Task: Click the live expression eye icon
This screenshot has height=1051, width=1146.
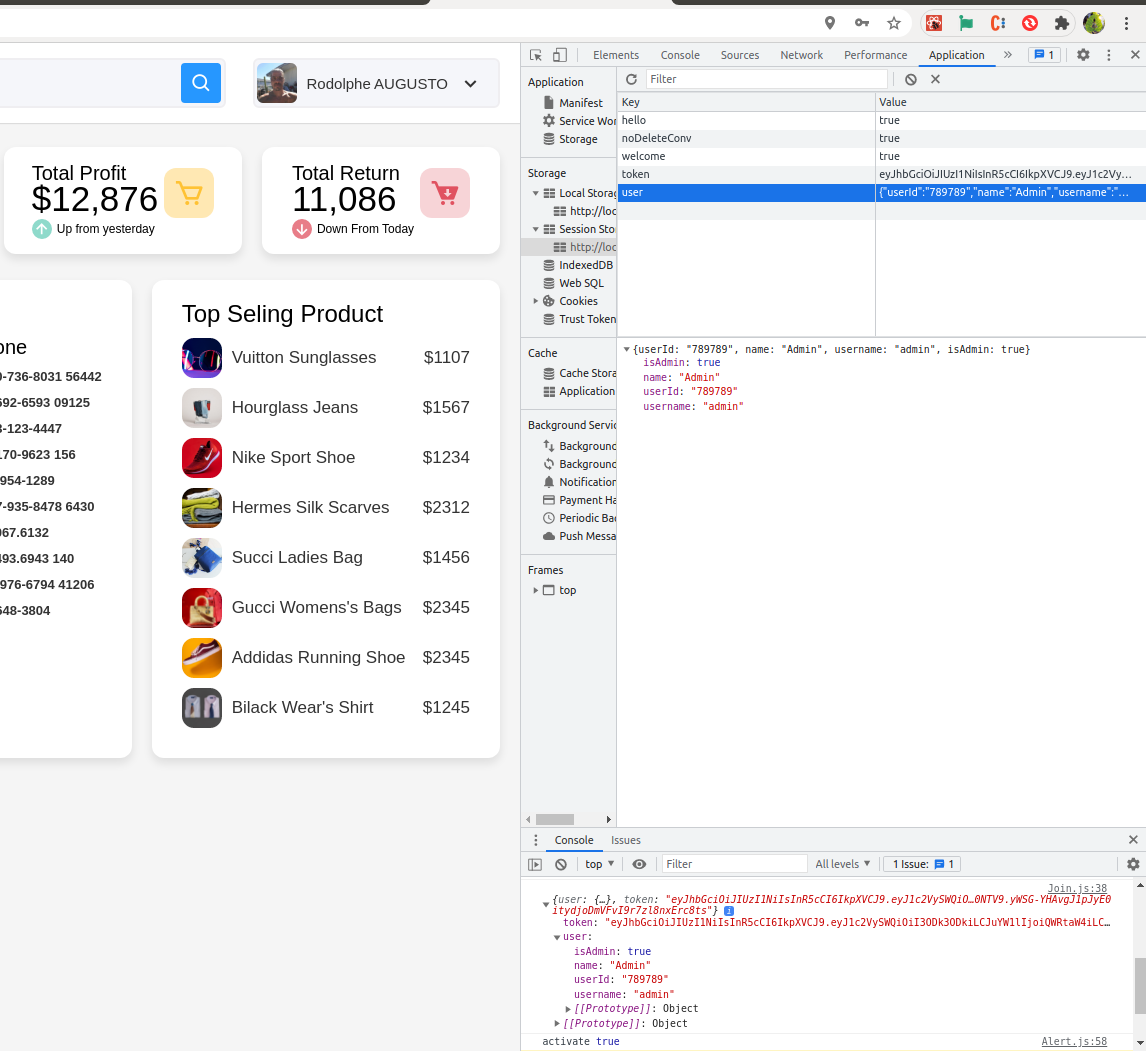Action: click(639, 864)
